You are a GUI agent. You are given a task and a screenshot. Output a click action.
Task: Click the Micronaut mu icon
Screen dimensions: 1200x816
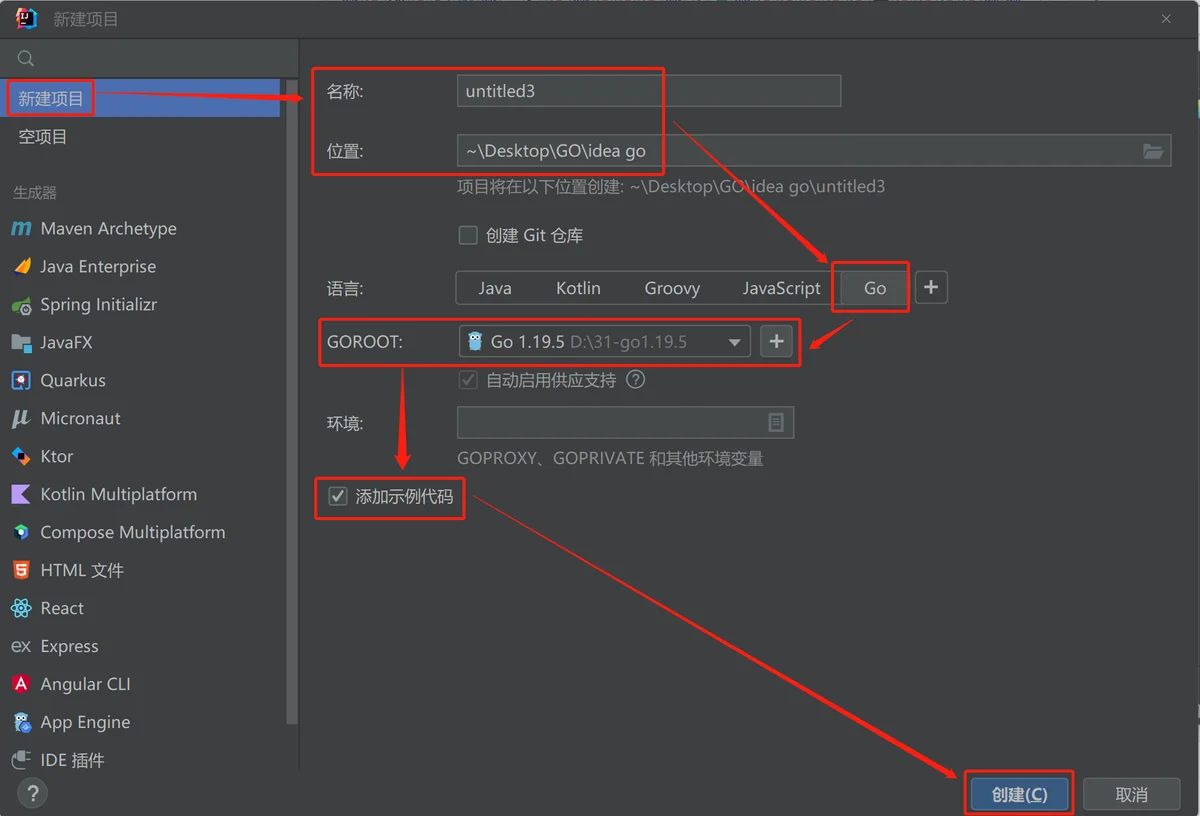coord(21,419)
